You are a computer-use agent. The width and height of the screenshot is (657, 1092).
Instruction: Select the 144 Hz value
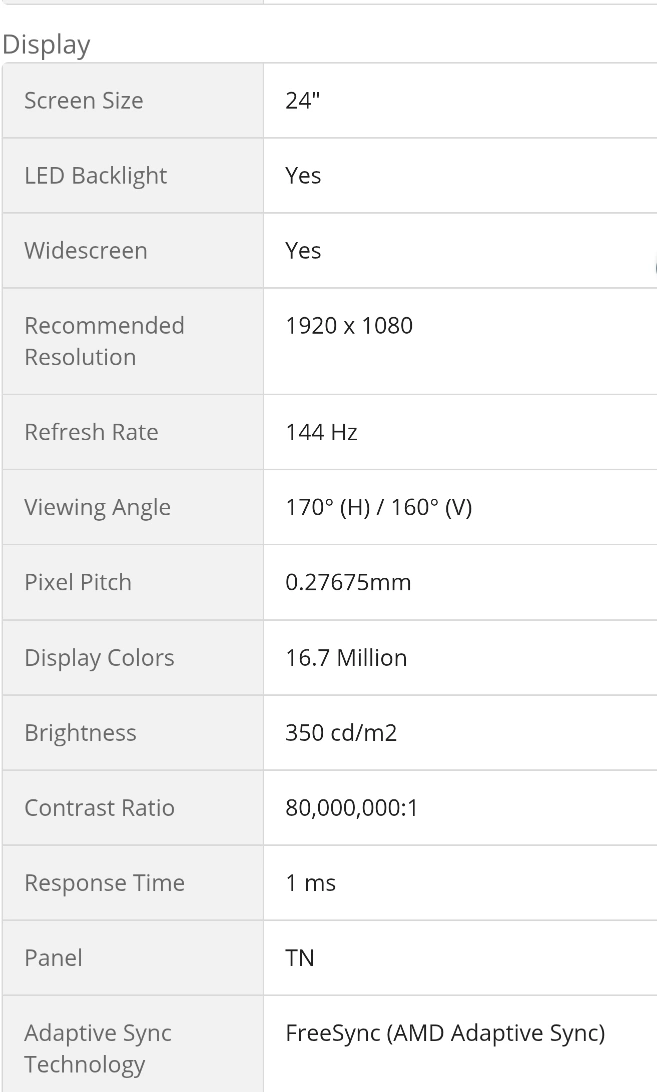click(x=321, y=432)
